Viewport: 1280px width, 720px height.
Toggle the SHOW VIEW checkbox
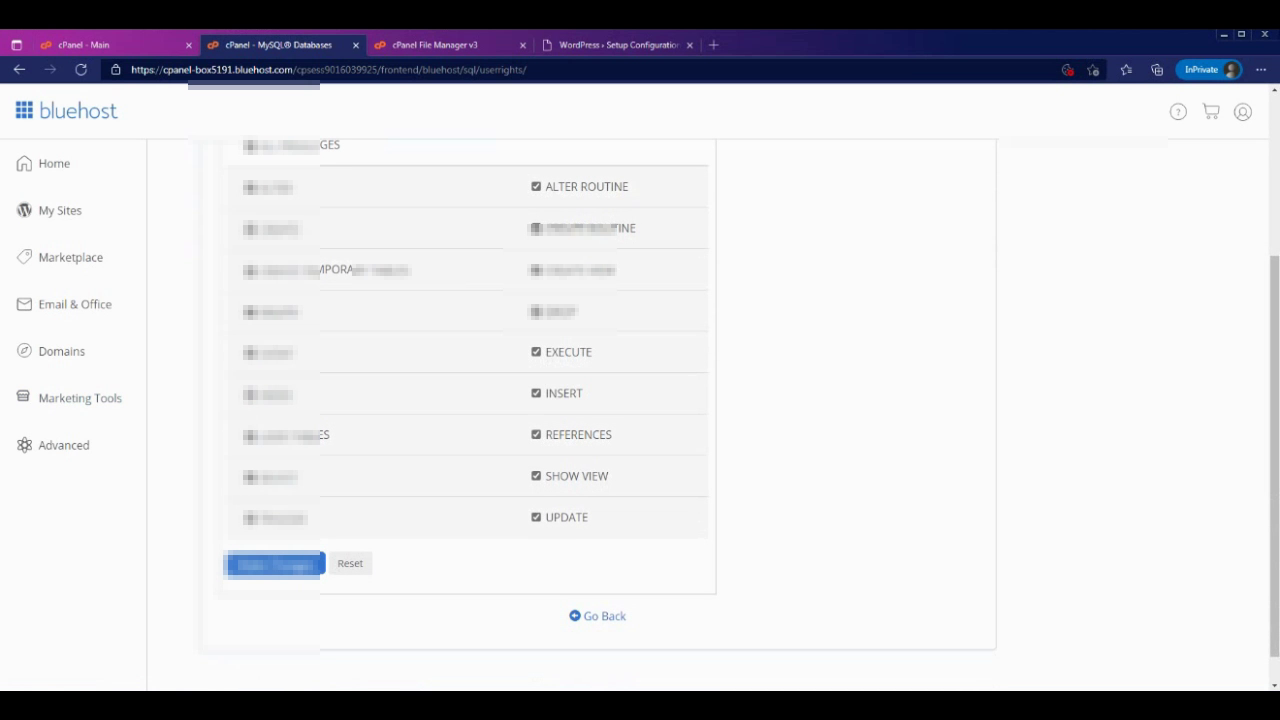tap(536, 476)
